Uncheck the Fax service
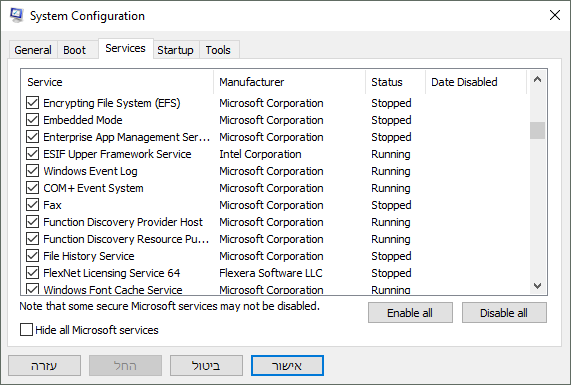Viewport: 571px width, 385px height. pyautogui.click(x=32, y=205)
